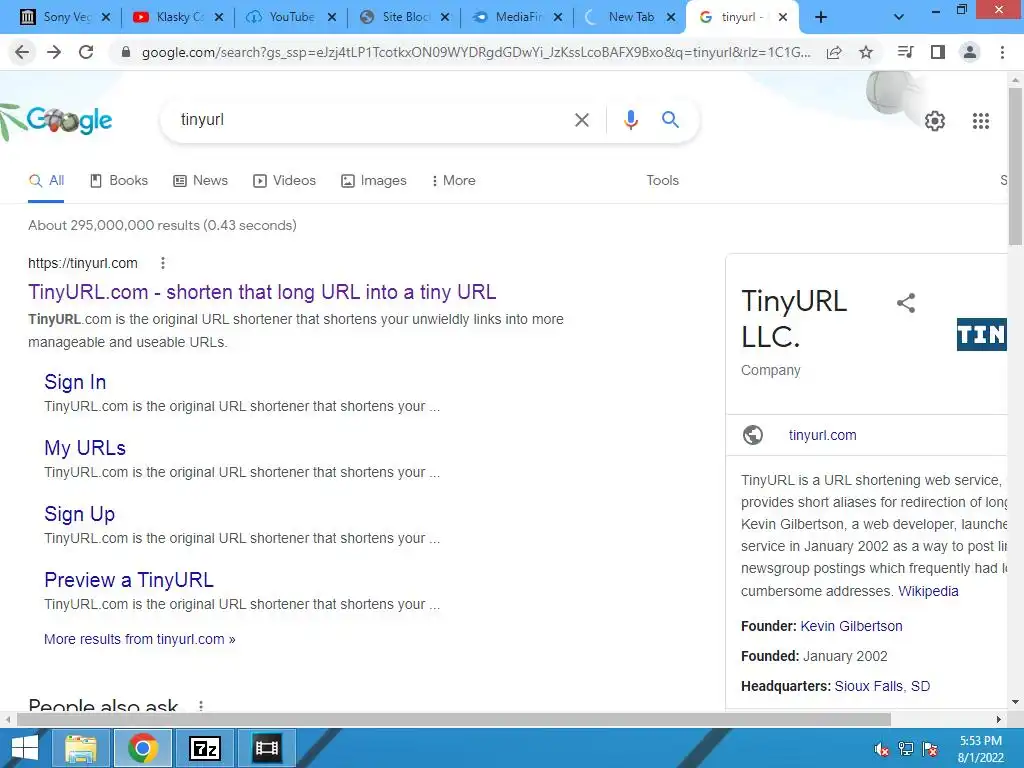Open the Action Center flag tray icon

tap(930, 748)
